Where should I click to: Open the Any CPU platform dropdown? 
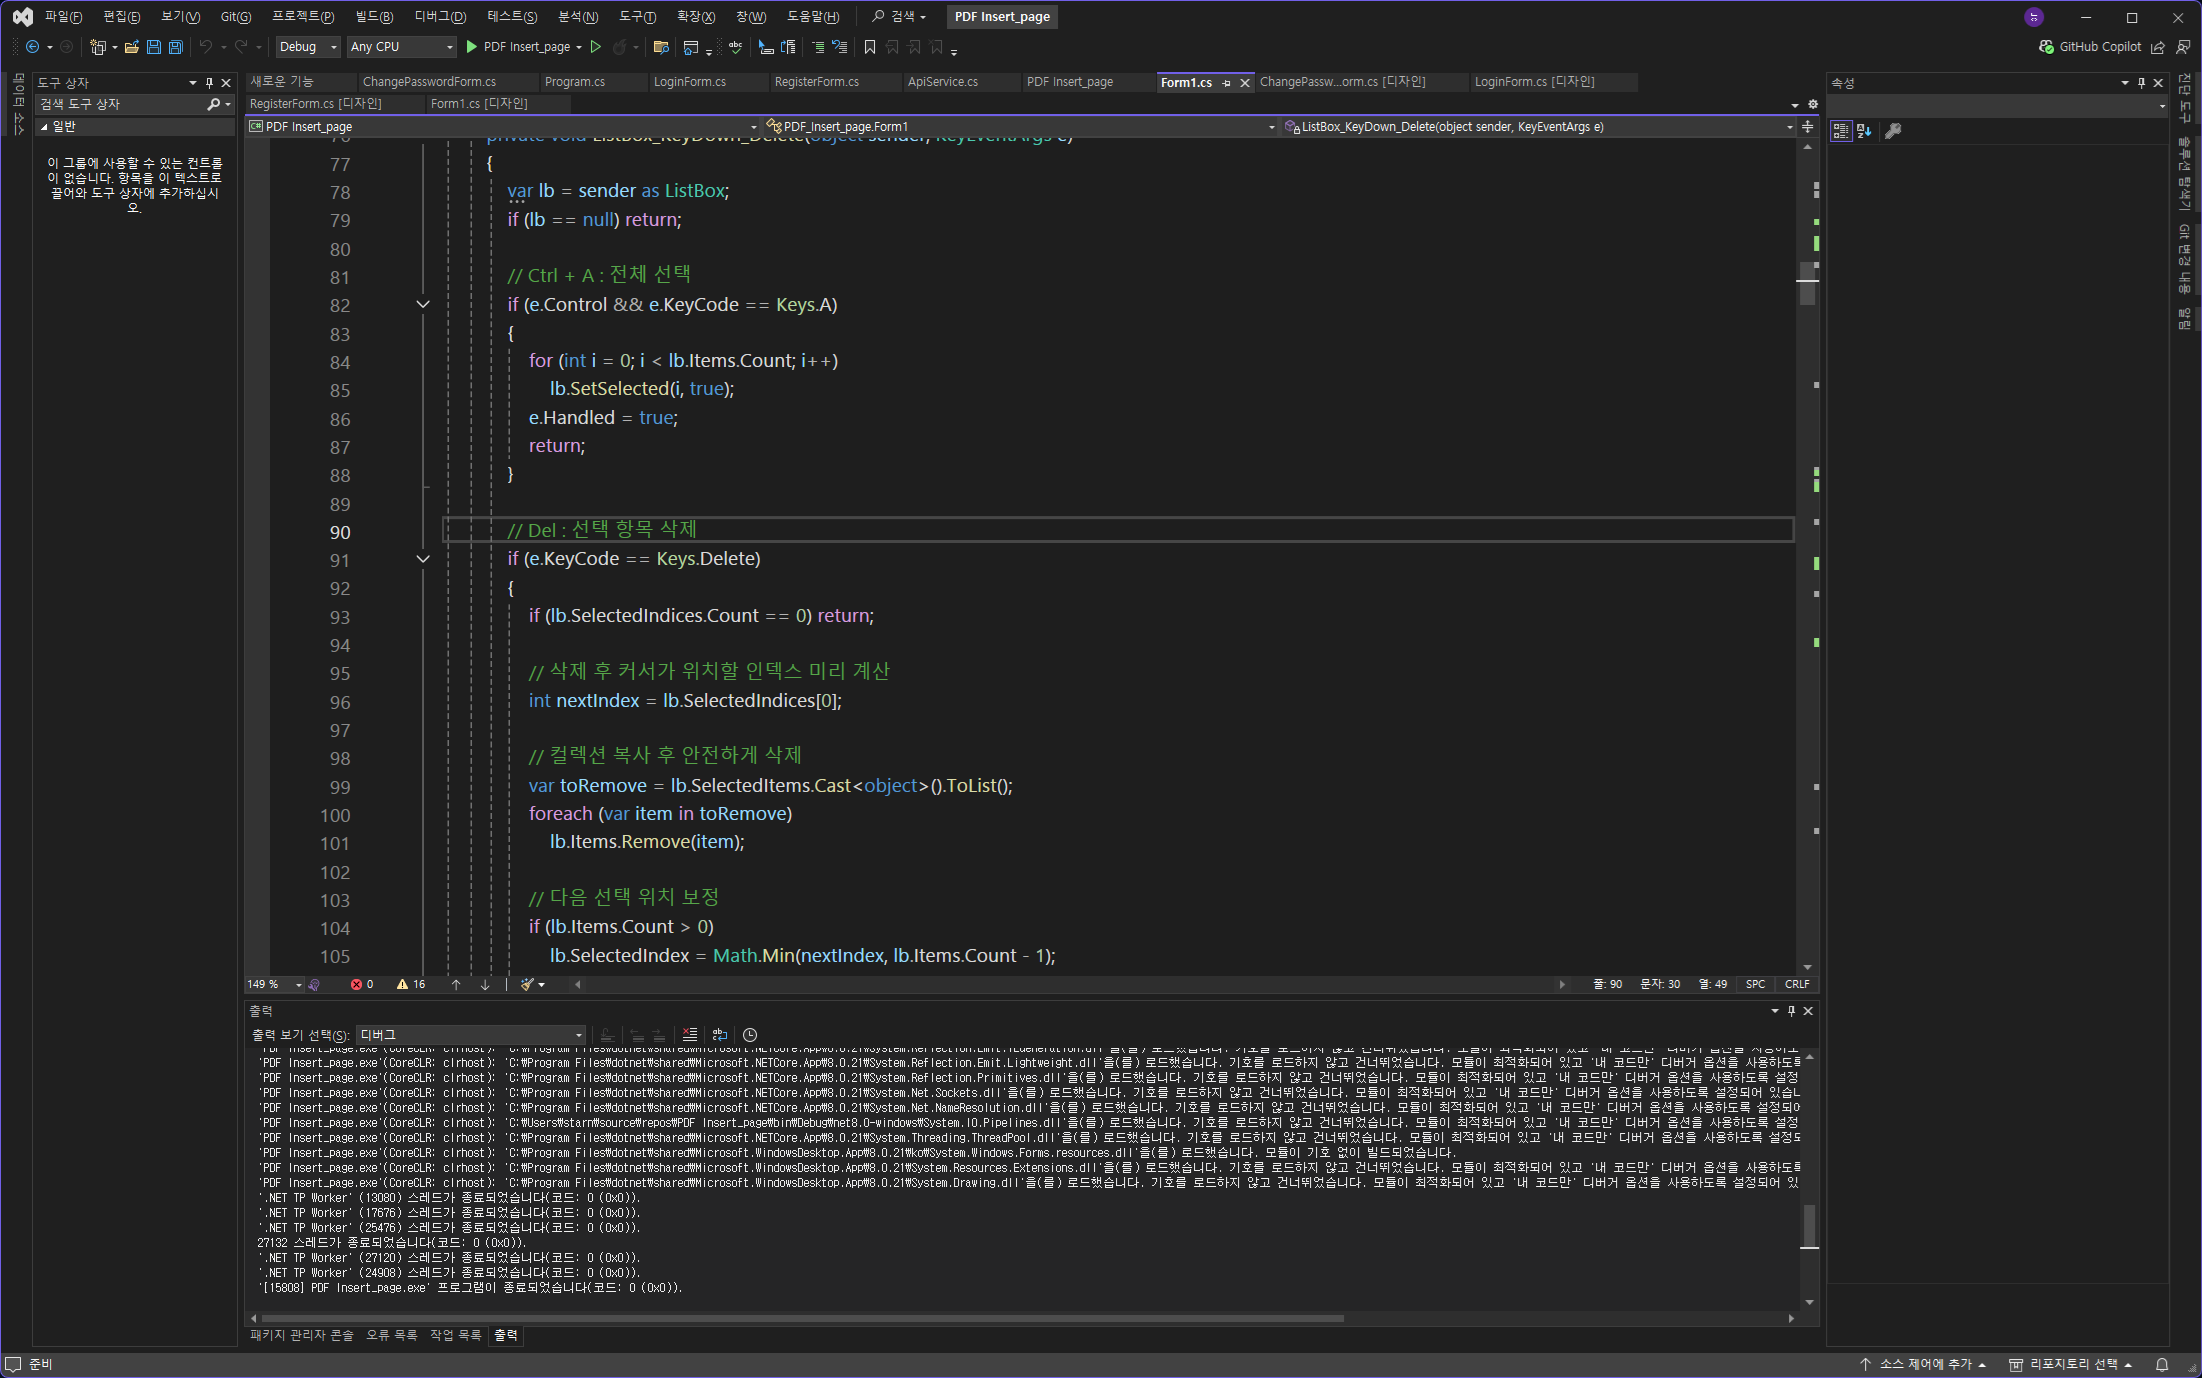pyautogui.click(x=400, y=47)
